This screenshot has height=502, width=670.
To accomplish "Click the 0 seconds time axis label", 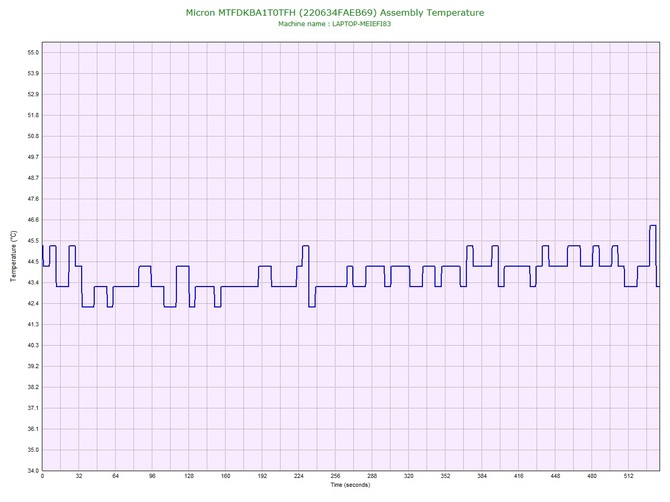I will 42,476.
